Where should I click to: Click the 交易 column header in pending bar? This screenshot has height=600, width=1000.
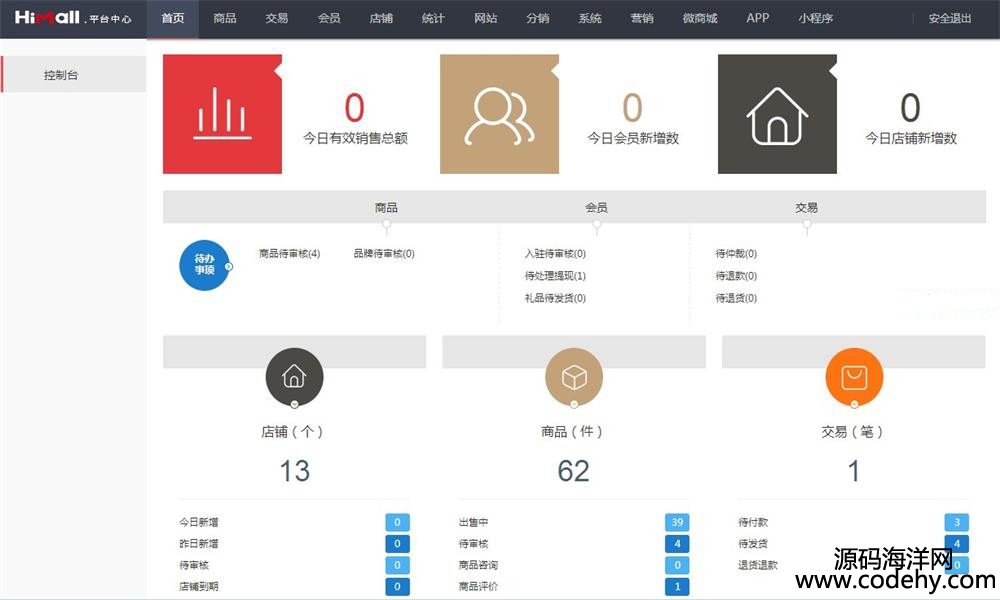[806, 207]
